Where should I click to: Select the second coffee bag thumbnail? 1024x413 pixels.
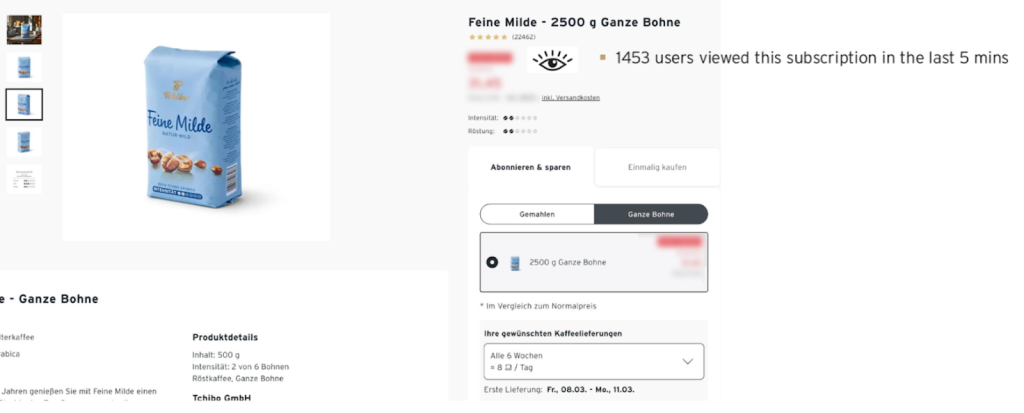pyautogui.click(x=24, y=67)
